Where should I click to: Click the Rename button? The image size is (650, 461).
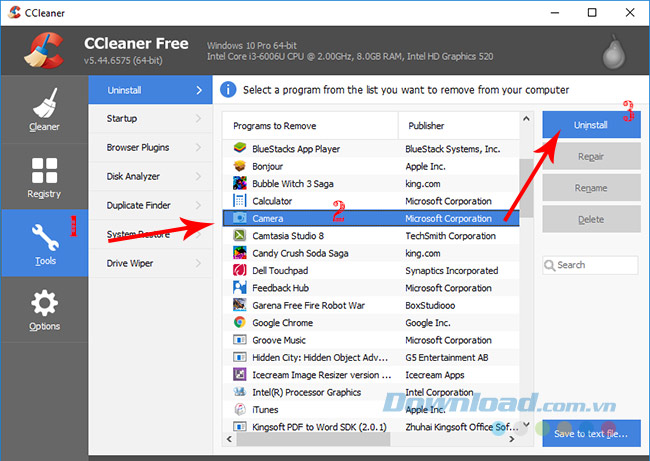591,188
